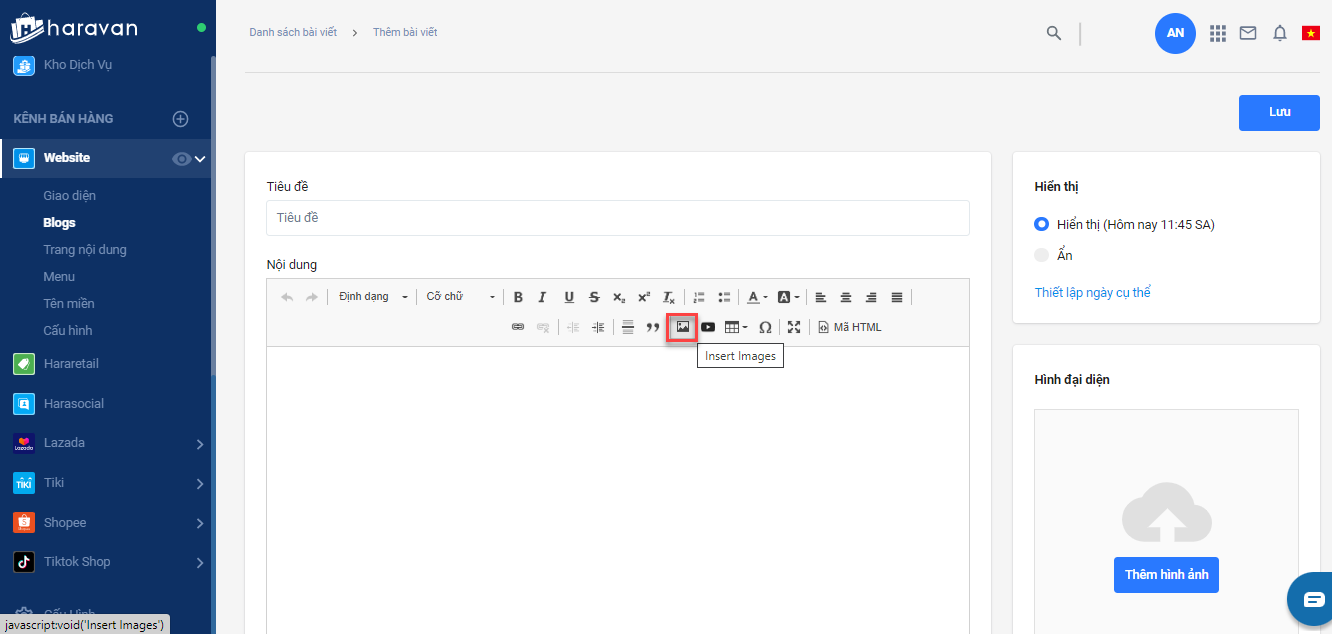Image resolution: width=1332 pixels, height=634 pixels.
Task: Click the remove link icon
Action: pyautogui.click(x=543, y=327)
